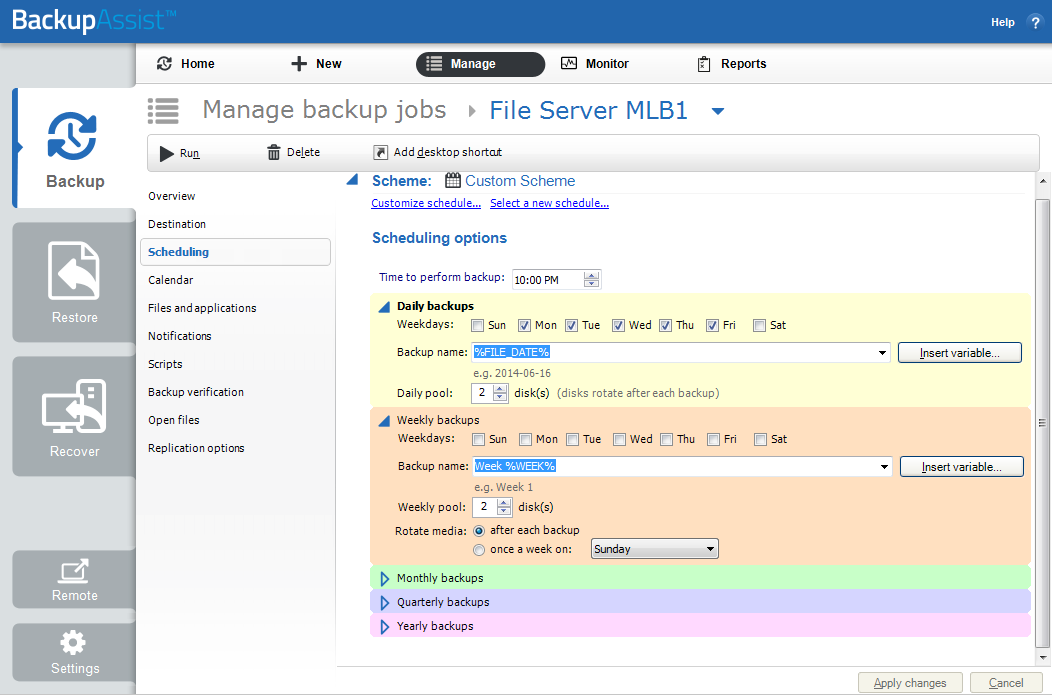Click the desktop shortcut arrow icon
The image size is (1052, 696).
click(x=380, y=152)
